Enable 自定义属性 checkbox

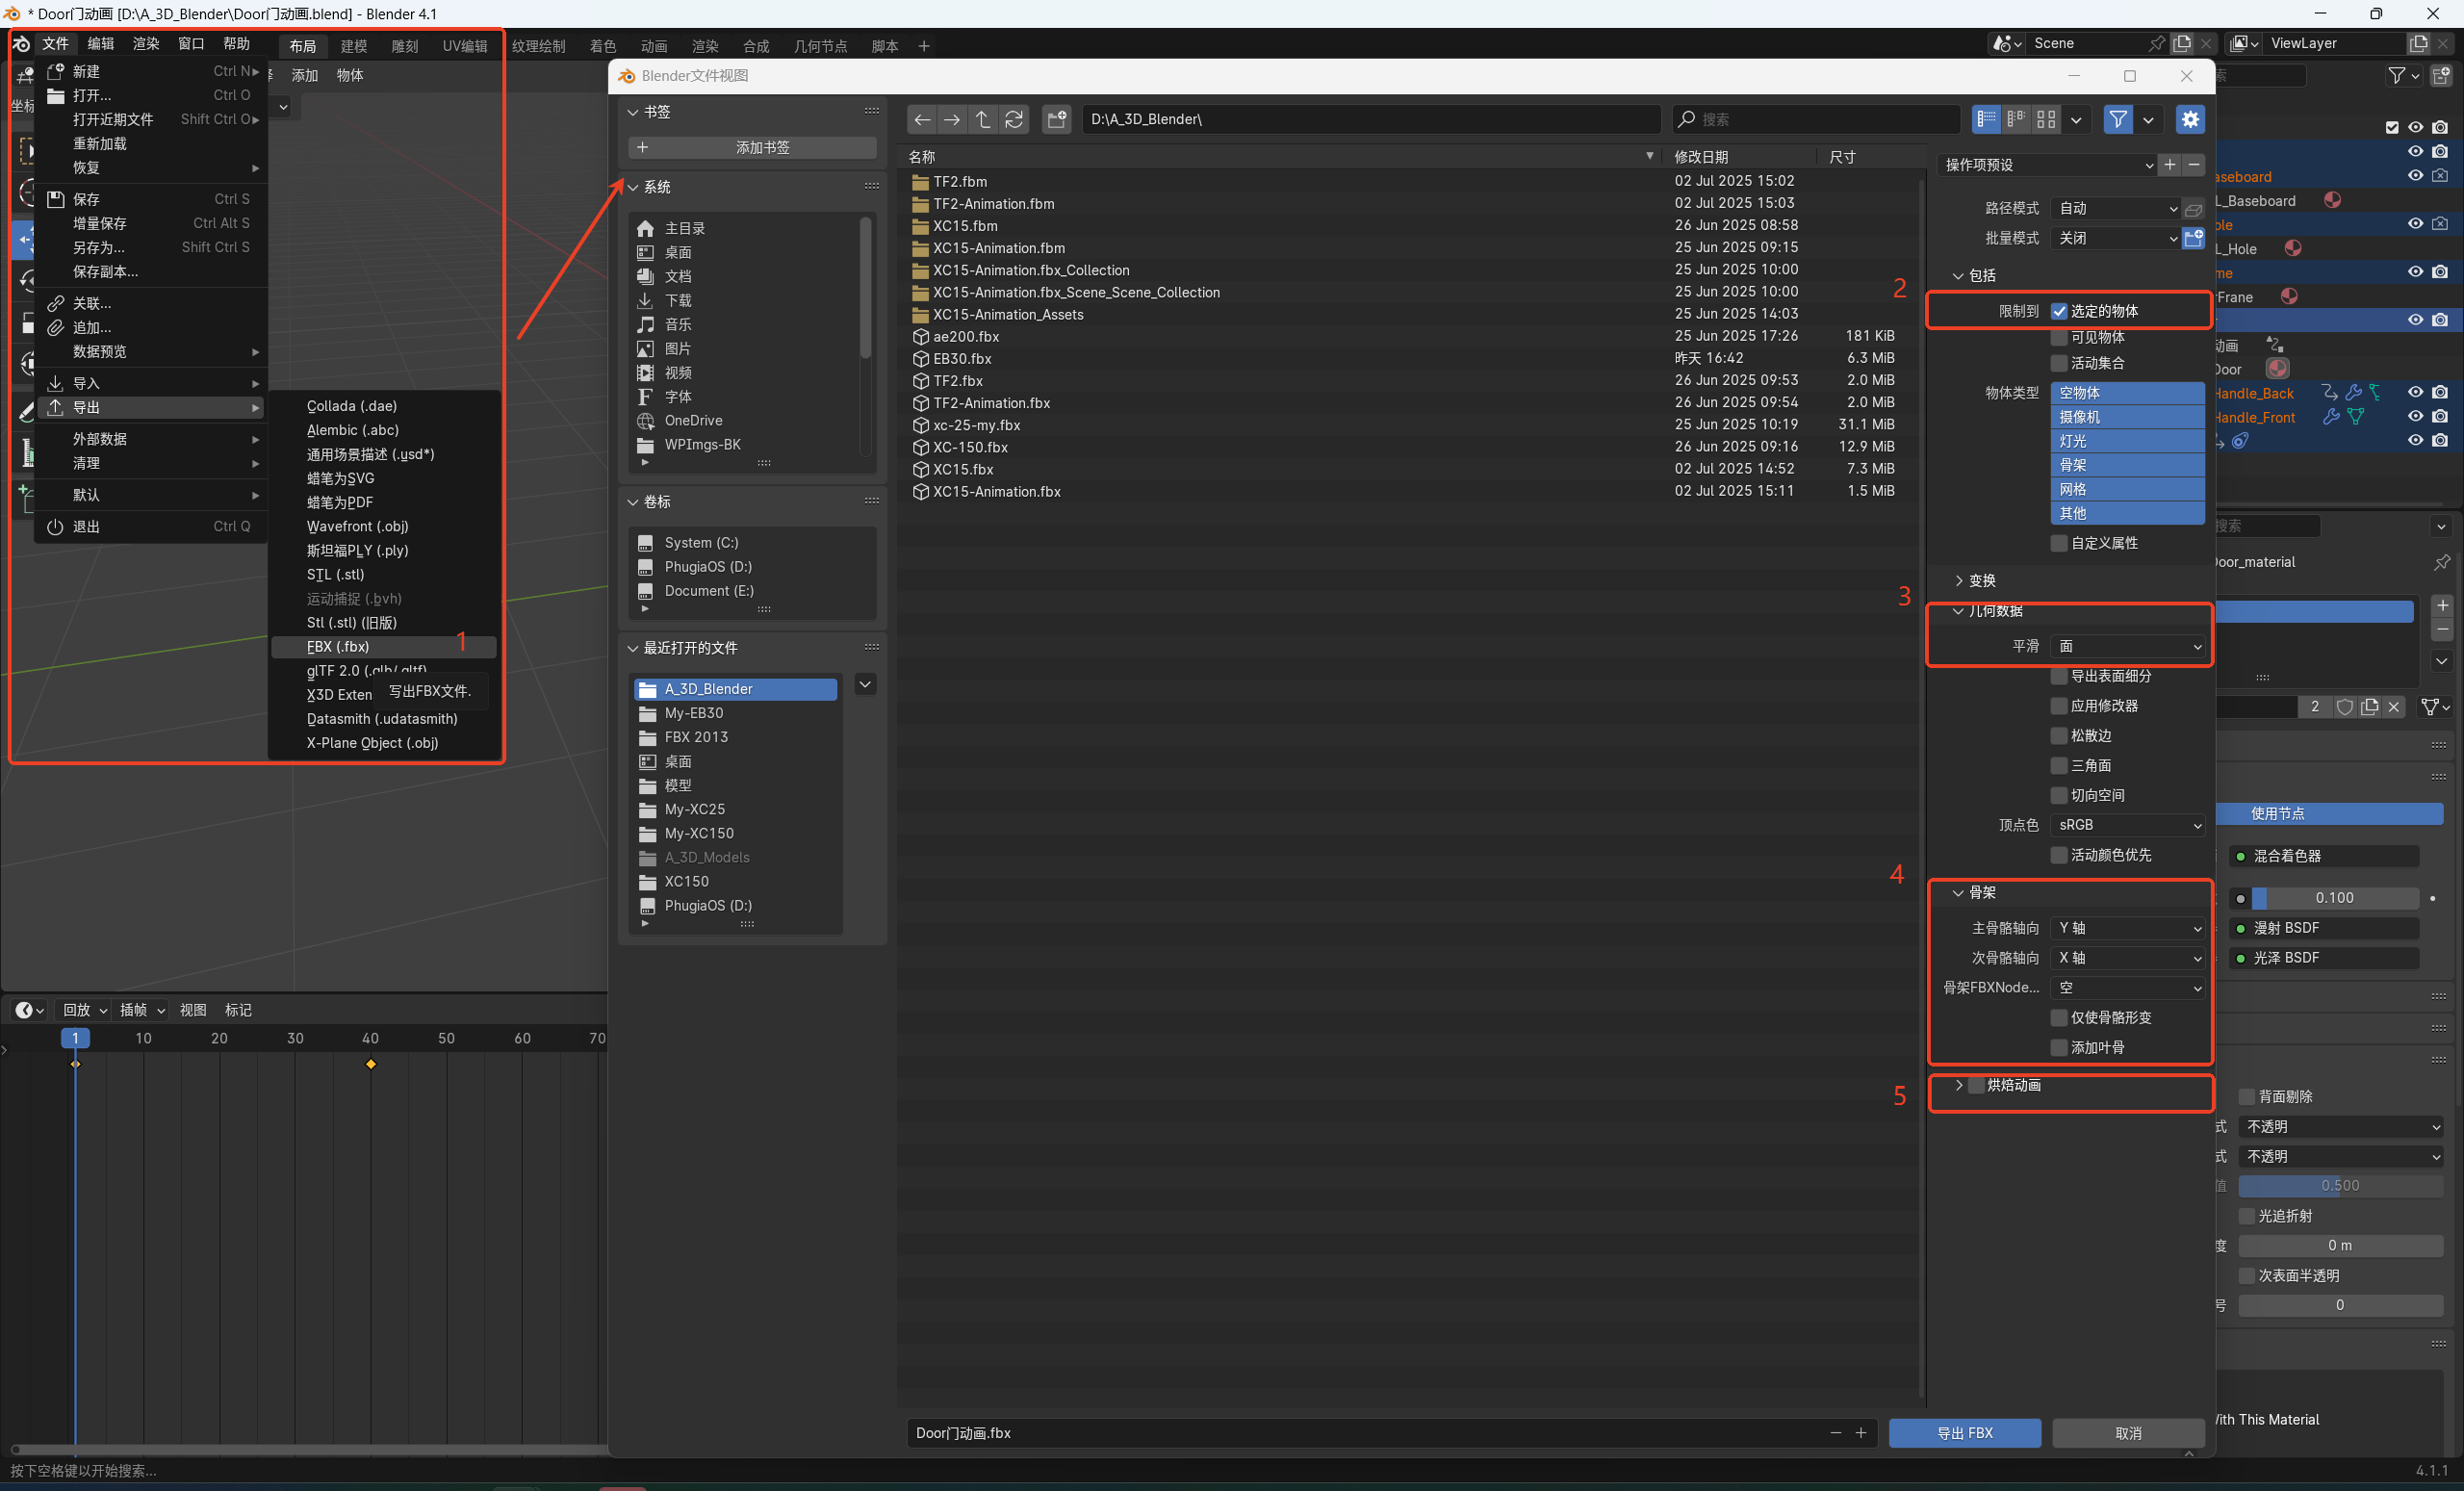[2059, 543]
